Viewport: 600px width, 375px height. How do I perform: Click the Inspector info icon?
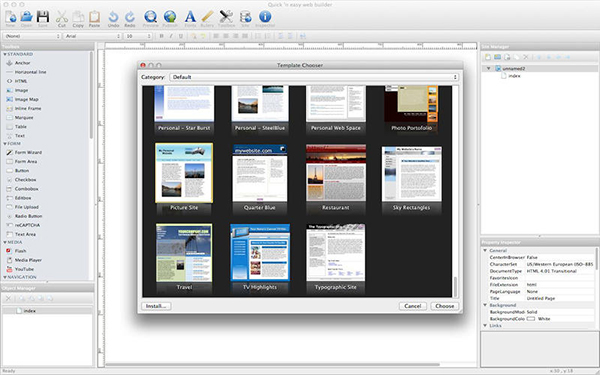[265, 17]
